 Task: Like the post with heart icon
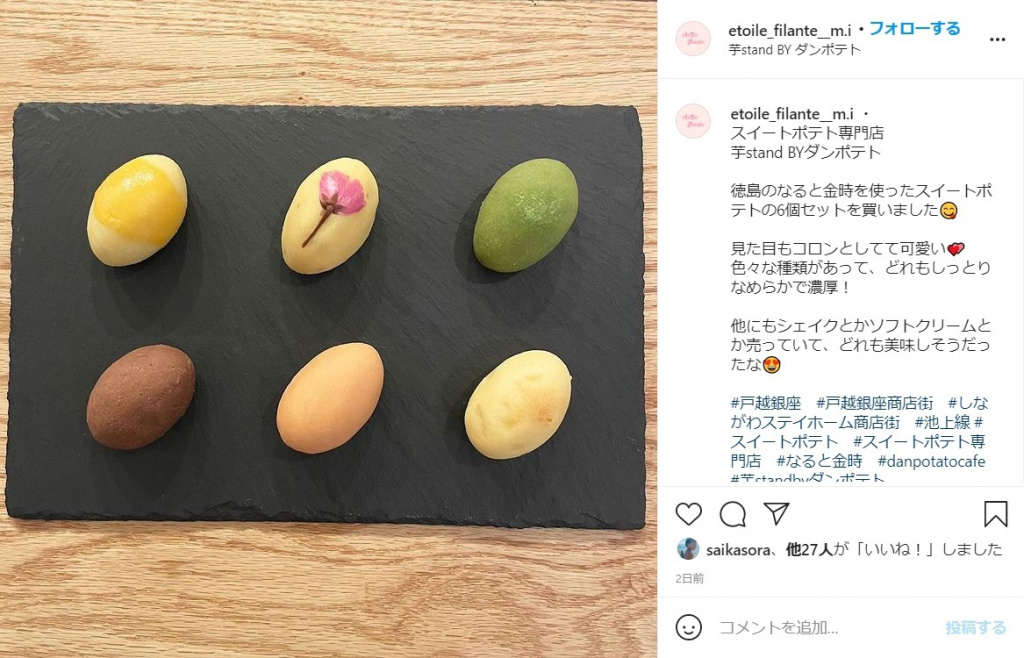(x=688, y=514)
